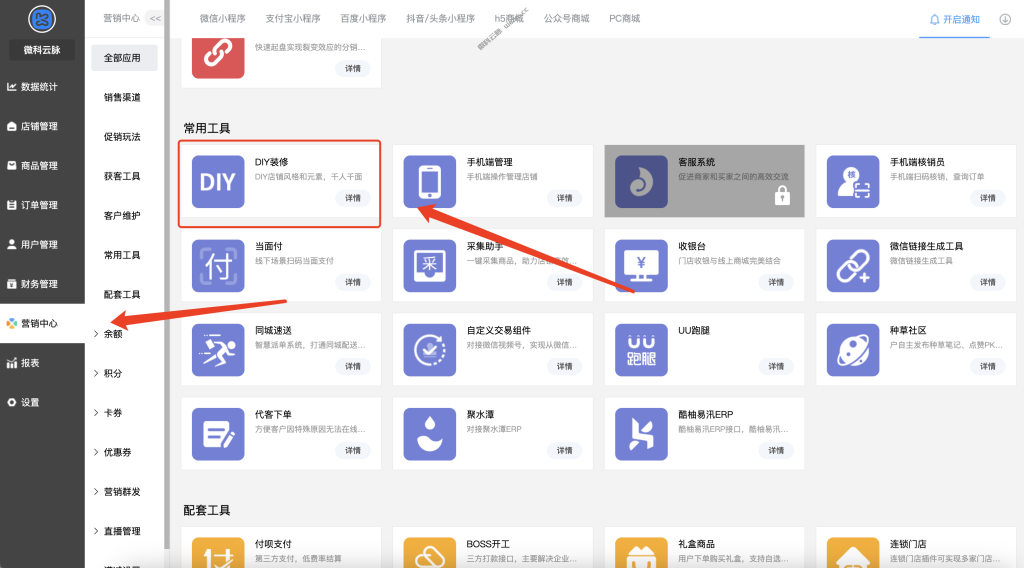This screenshot has height=568, width=1024.
Task: Click 详情 on 聚水潭 card
Action: coord(564,450)
